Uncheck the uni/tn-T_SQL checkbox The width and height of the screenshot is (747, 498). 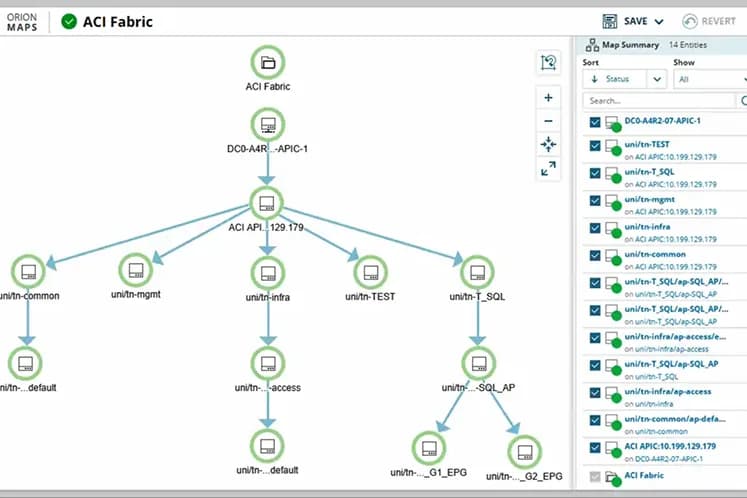(595, 173)
